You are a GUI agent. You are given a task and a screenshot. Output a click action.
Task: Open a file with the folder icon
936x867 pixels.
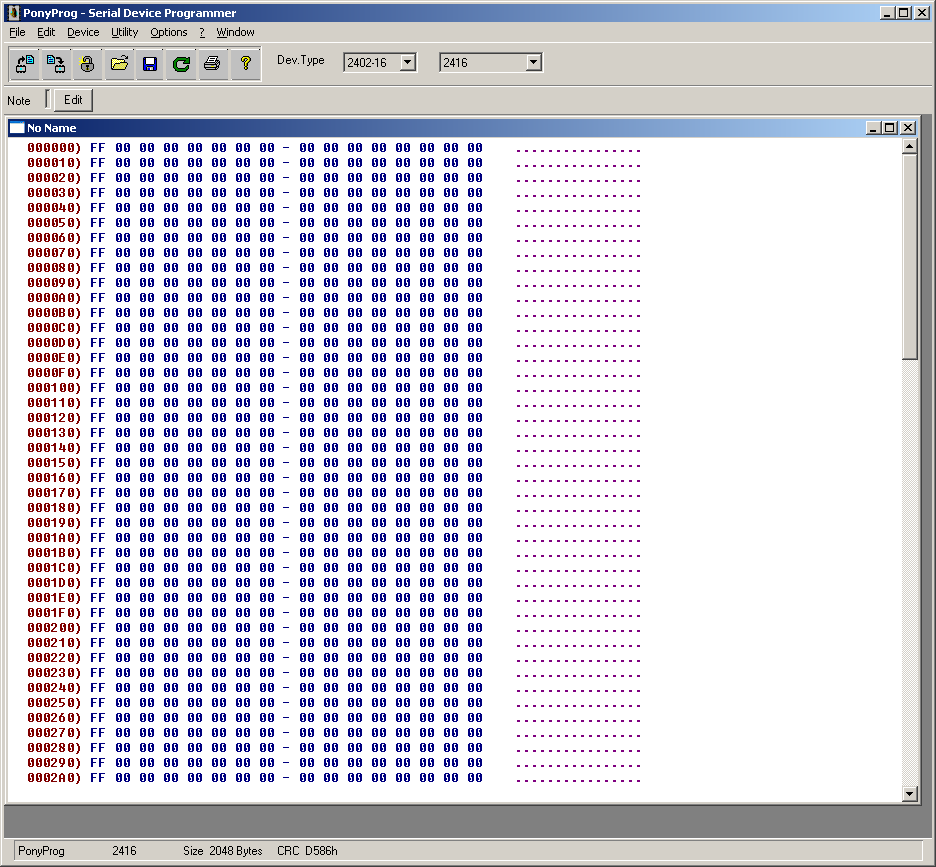[x=119, y=64]
